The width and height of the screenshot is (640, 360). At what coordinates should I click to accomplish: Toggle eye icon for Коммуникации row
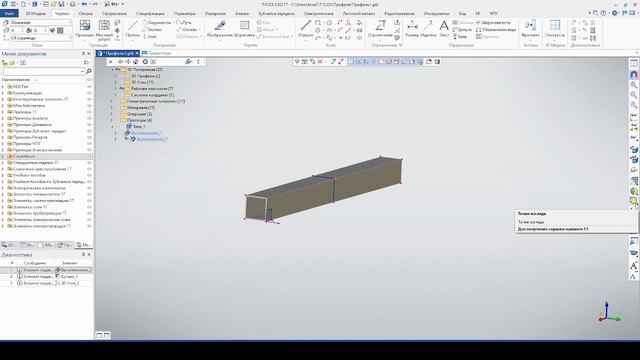pyautogui.click(x=89, y=93)
